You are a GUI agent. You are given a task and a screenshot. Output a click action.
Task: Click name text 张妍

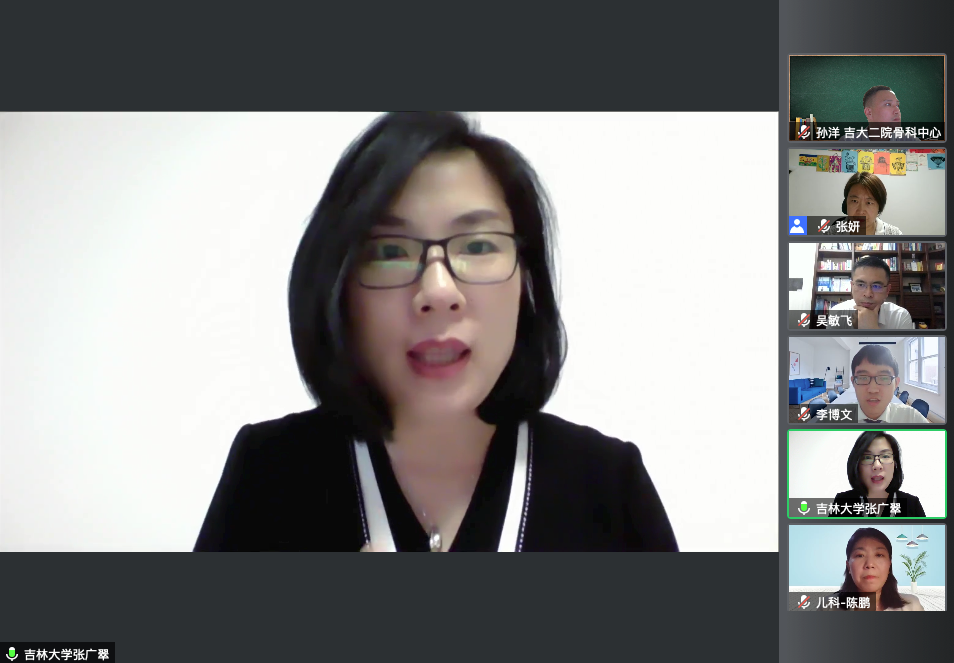(x=848, y=227)
